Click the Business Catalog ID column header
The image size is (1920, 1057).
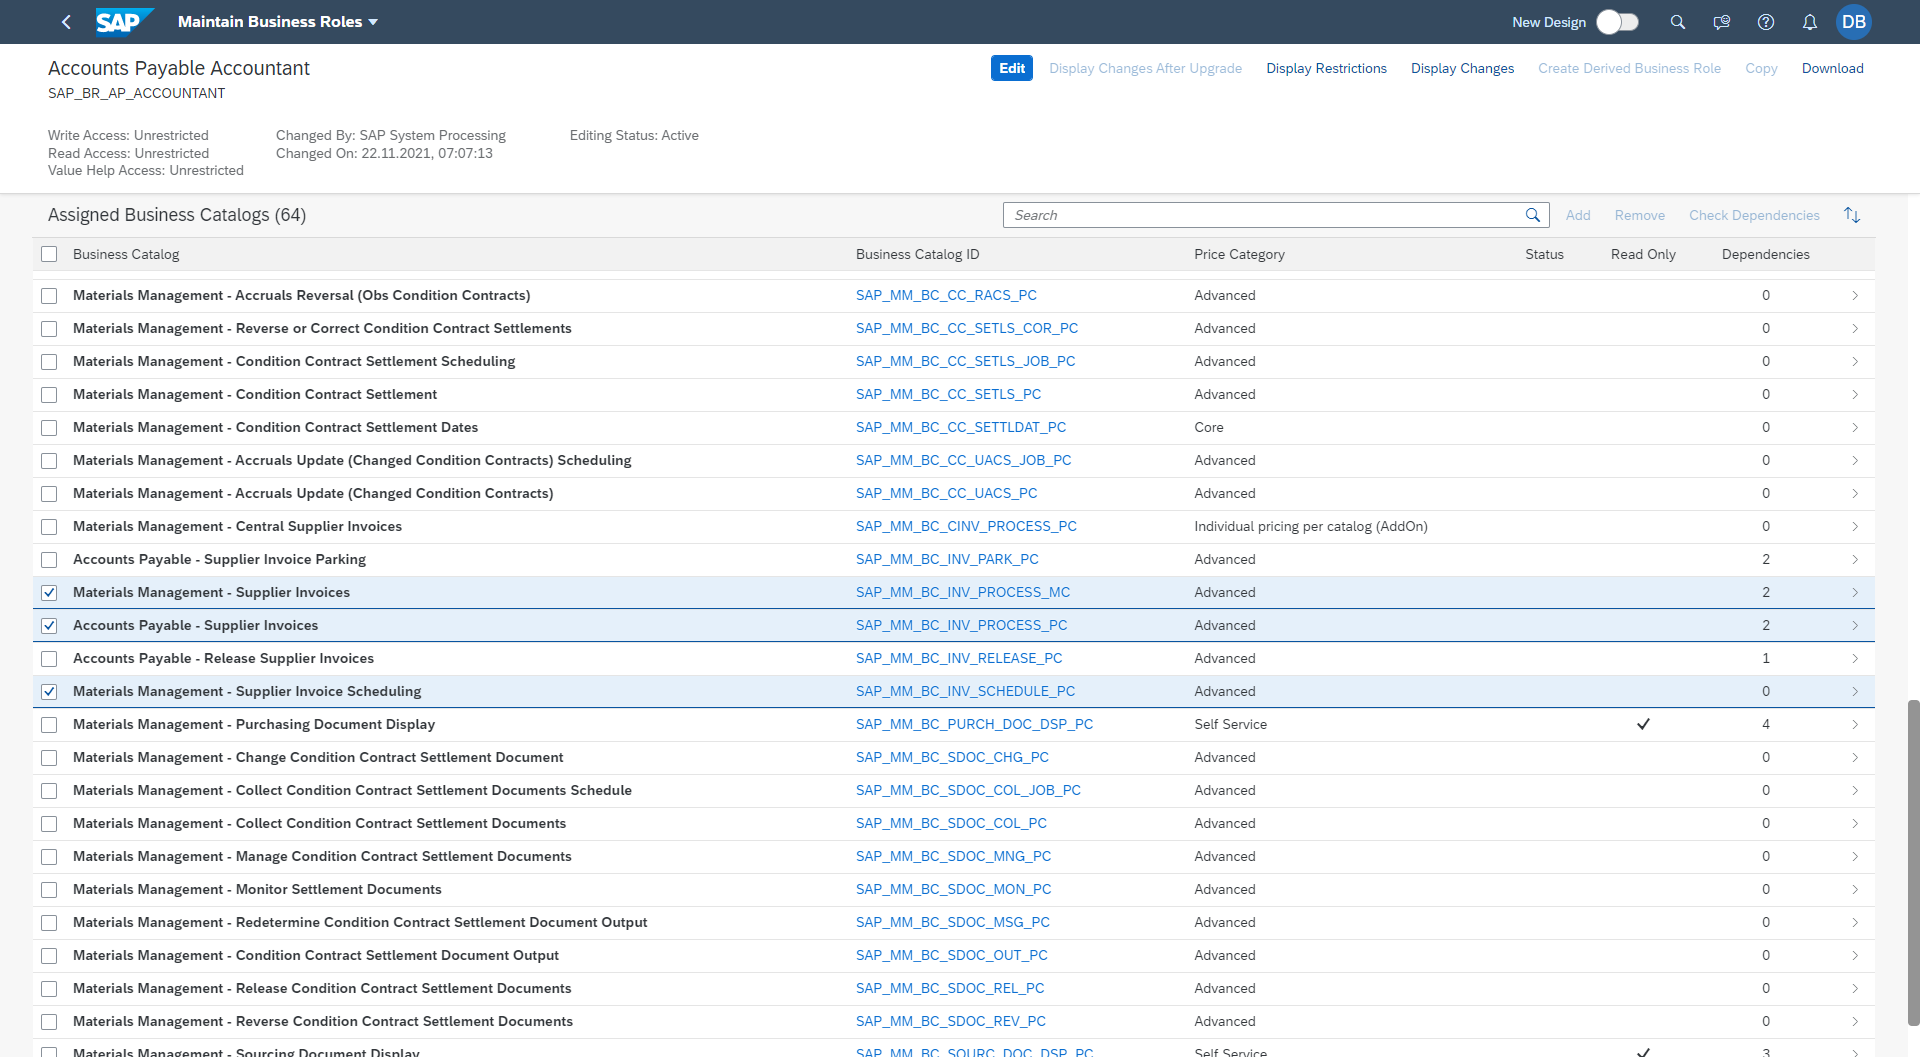click(917, 254)
